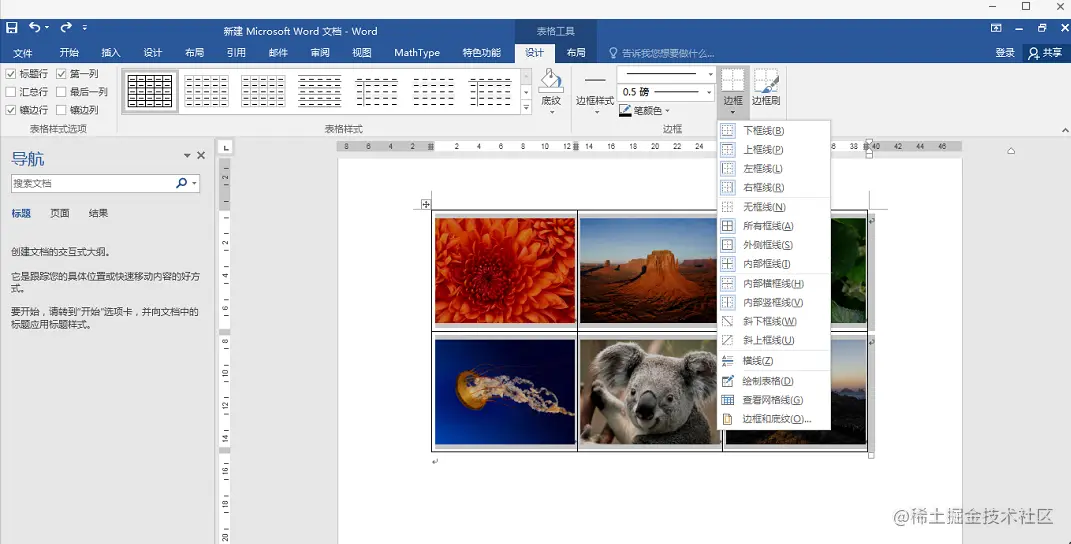Toggle the 标题行 header row checkbox
Screen dimensions: 1071x544
(10, 74)
